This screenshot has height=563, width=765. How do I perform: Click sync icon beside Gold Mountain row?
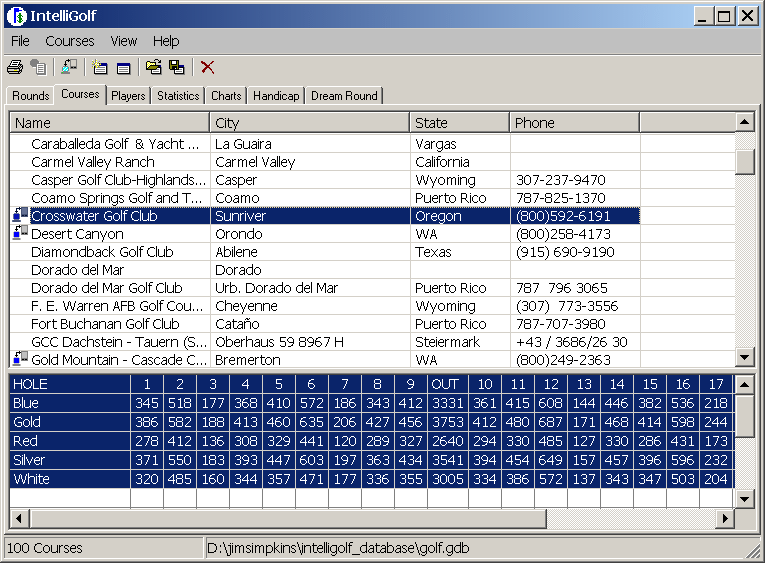tap(20, 359)
